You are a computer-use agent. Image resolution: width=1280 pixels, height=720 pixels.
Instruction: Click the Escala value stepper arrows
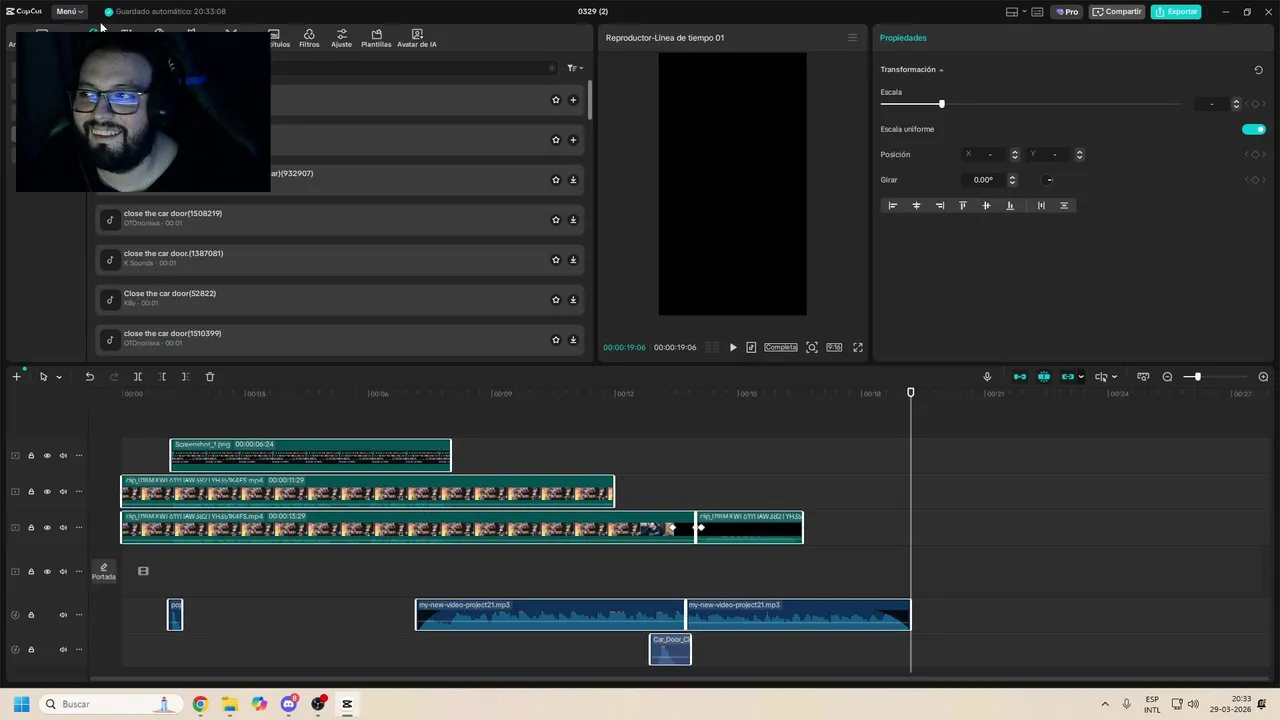(1236, 104)
